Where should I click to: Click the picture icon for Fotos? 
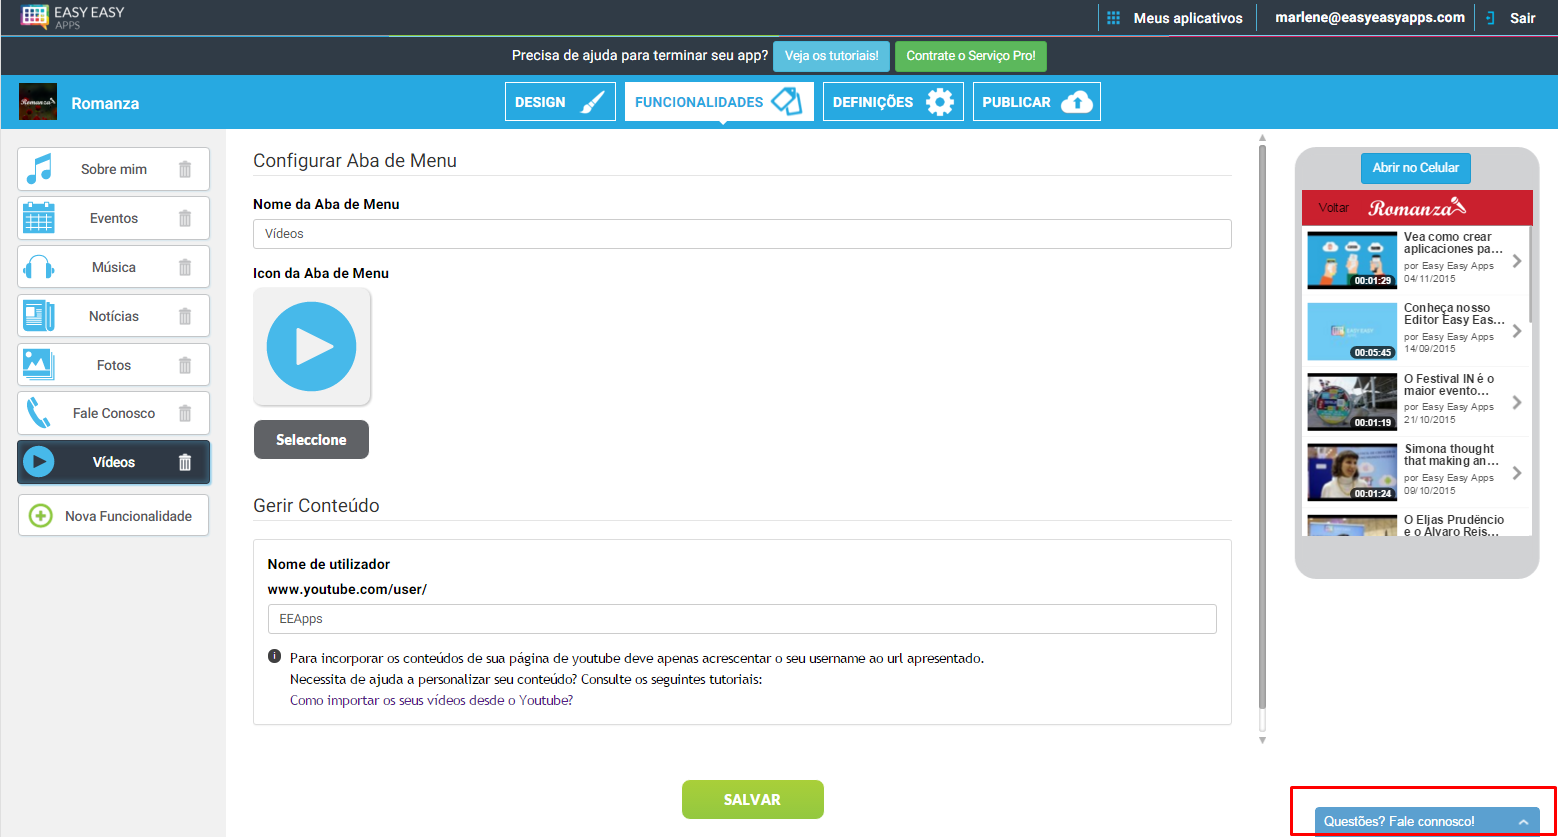38,365
